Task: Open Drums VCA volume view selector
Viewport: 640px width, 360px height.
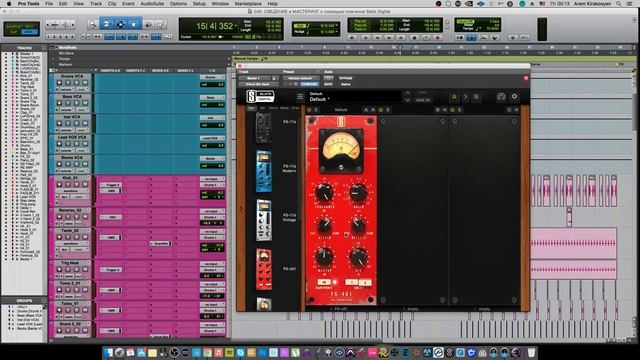Action: [x=67, y=89]
